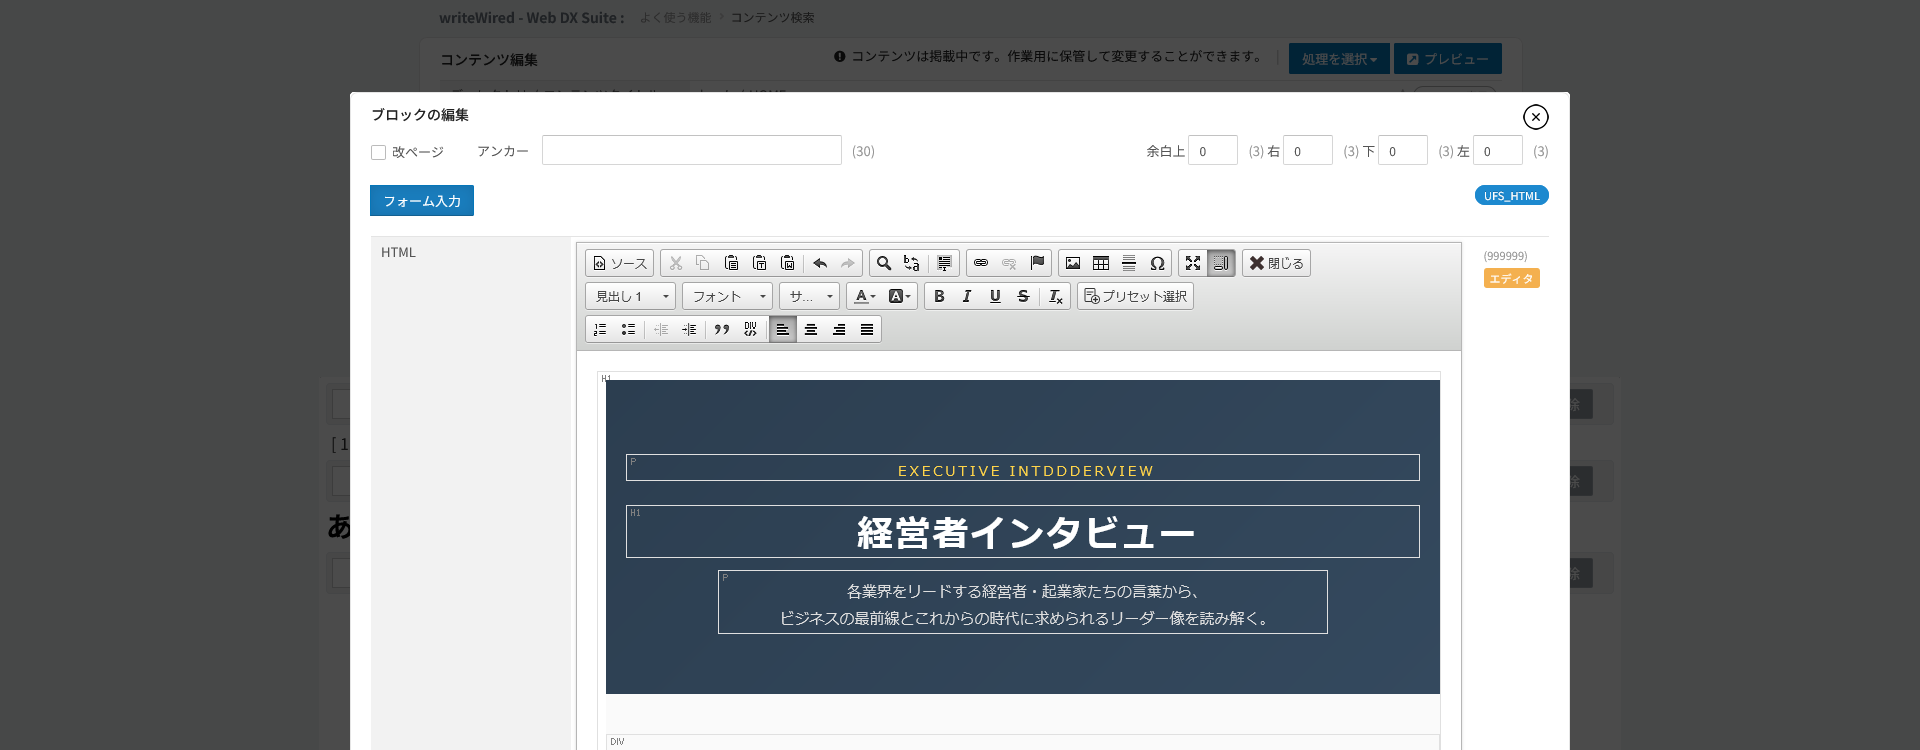Click the right margin (右) field

1308,150
